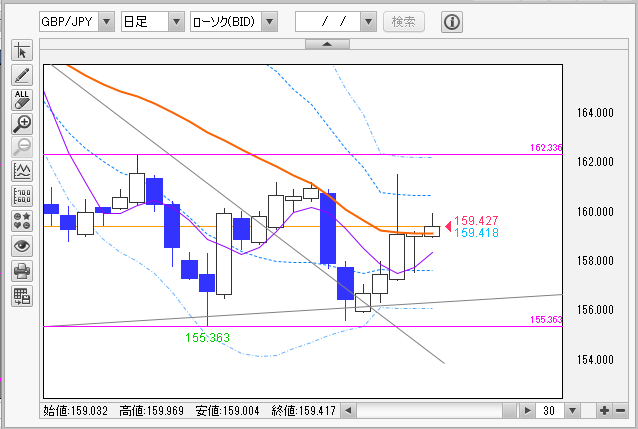This screenshot has width=638, height=429.
Task: Click the magenta 155.363 line label
Action: coord(546,320)
